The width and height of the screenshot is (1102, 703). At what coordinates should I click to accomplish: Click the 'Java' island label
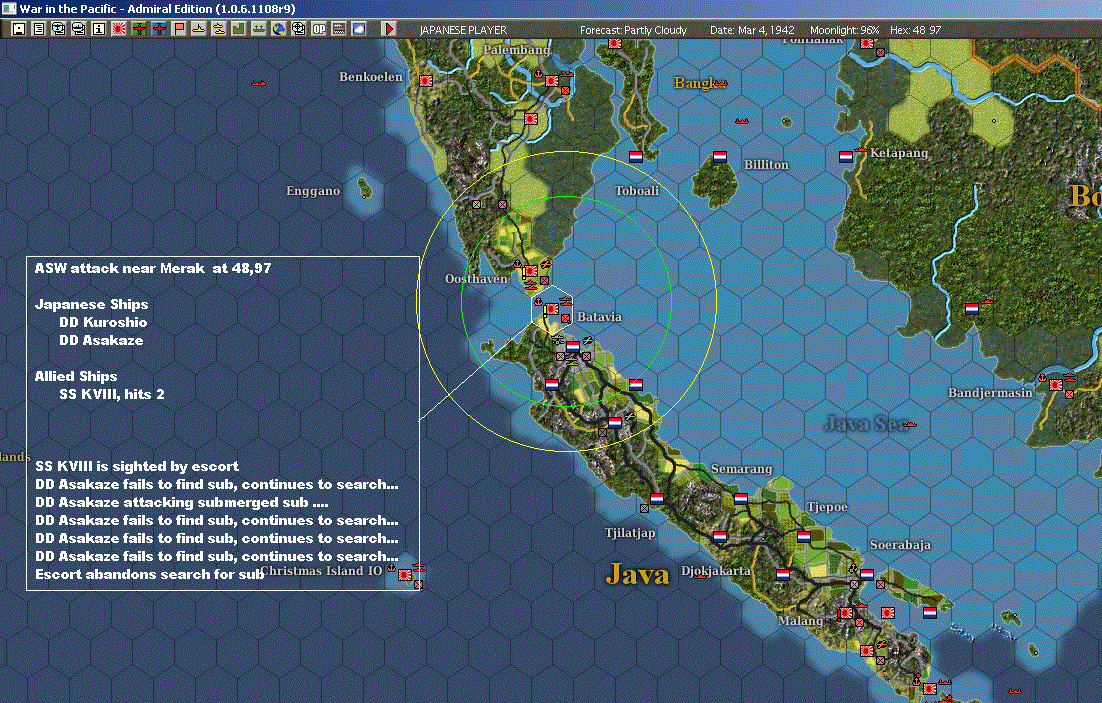(637, 574)
